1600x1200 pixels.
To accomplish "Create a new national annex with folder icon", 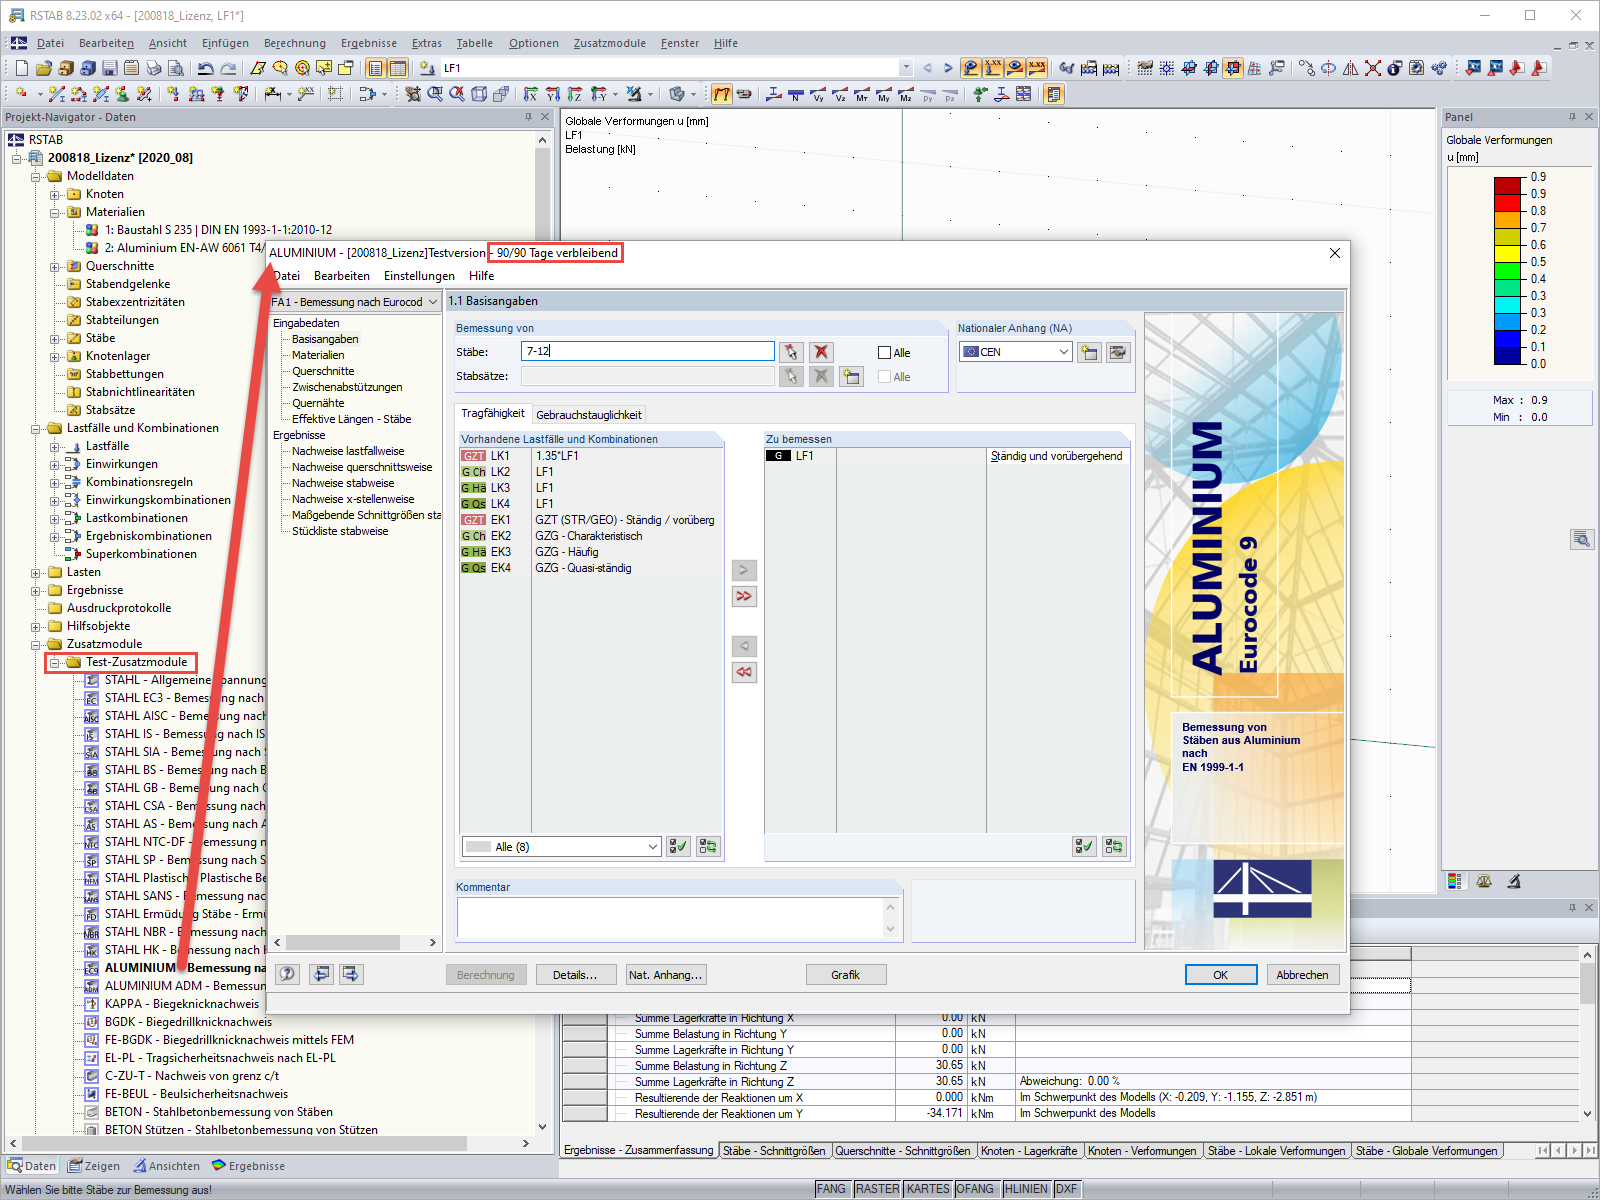I will (x=1089, y=352).
